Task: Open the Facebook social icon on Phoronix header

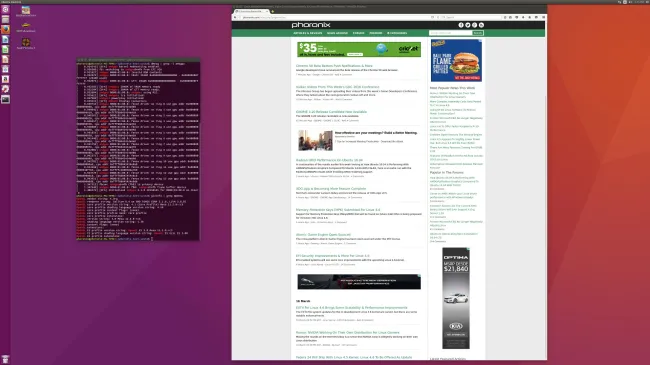Action: coord(461,25)
